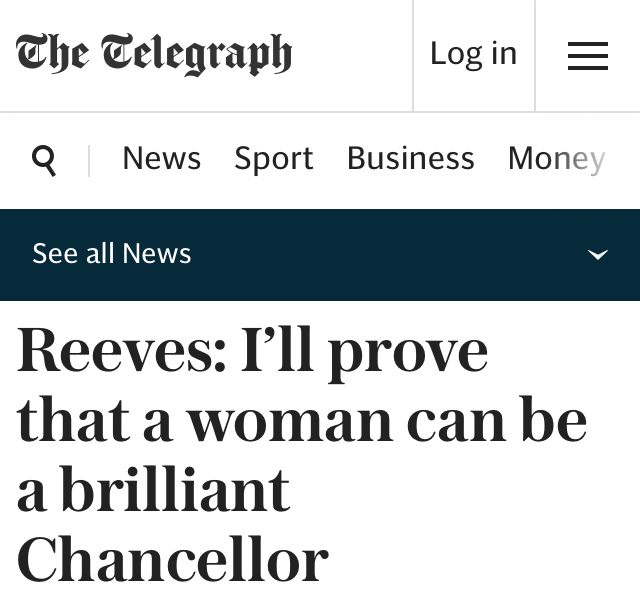The width and height of the screenshot is (640, 606).
Task: Open the News section
Action: pos(161,159)
